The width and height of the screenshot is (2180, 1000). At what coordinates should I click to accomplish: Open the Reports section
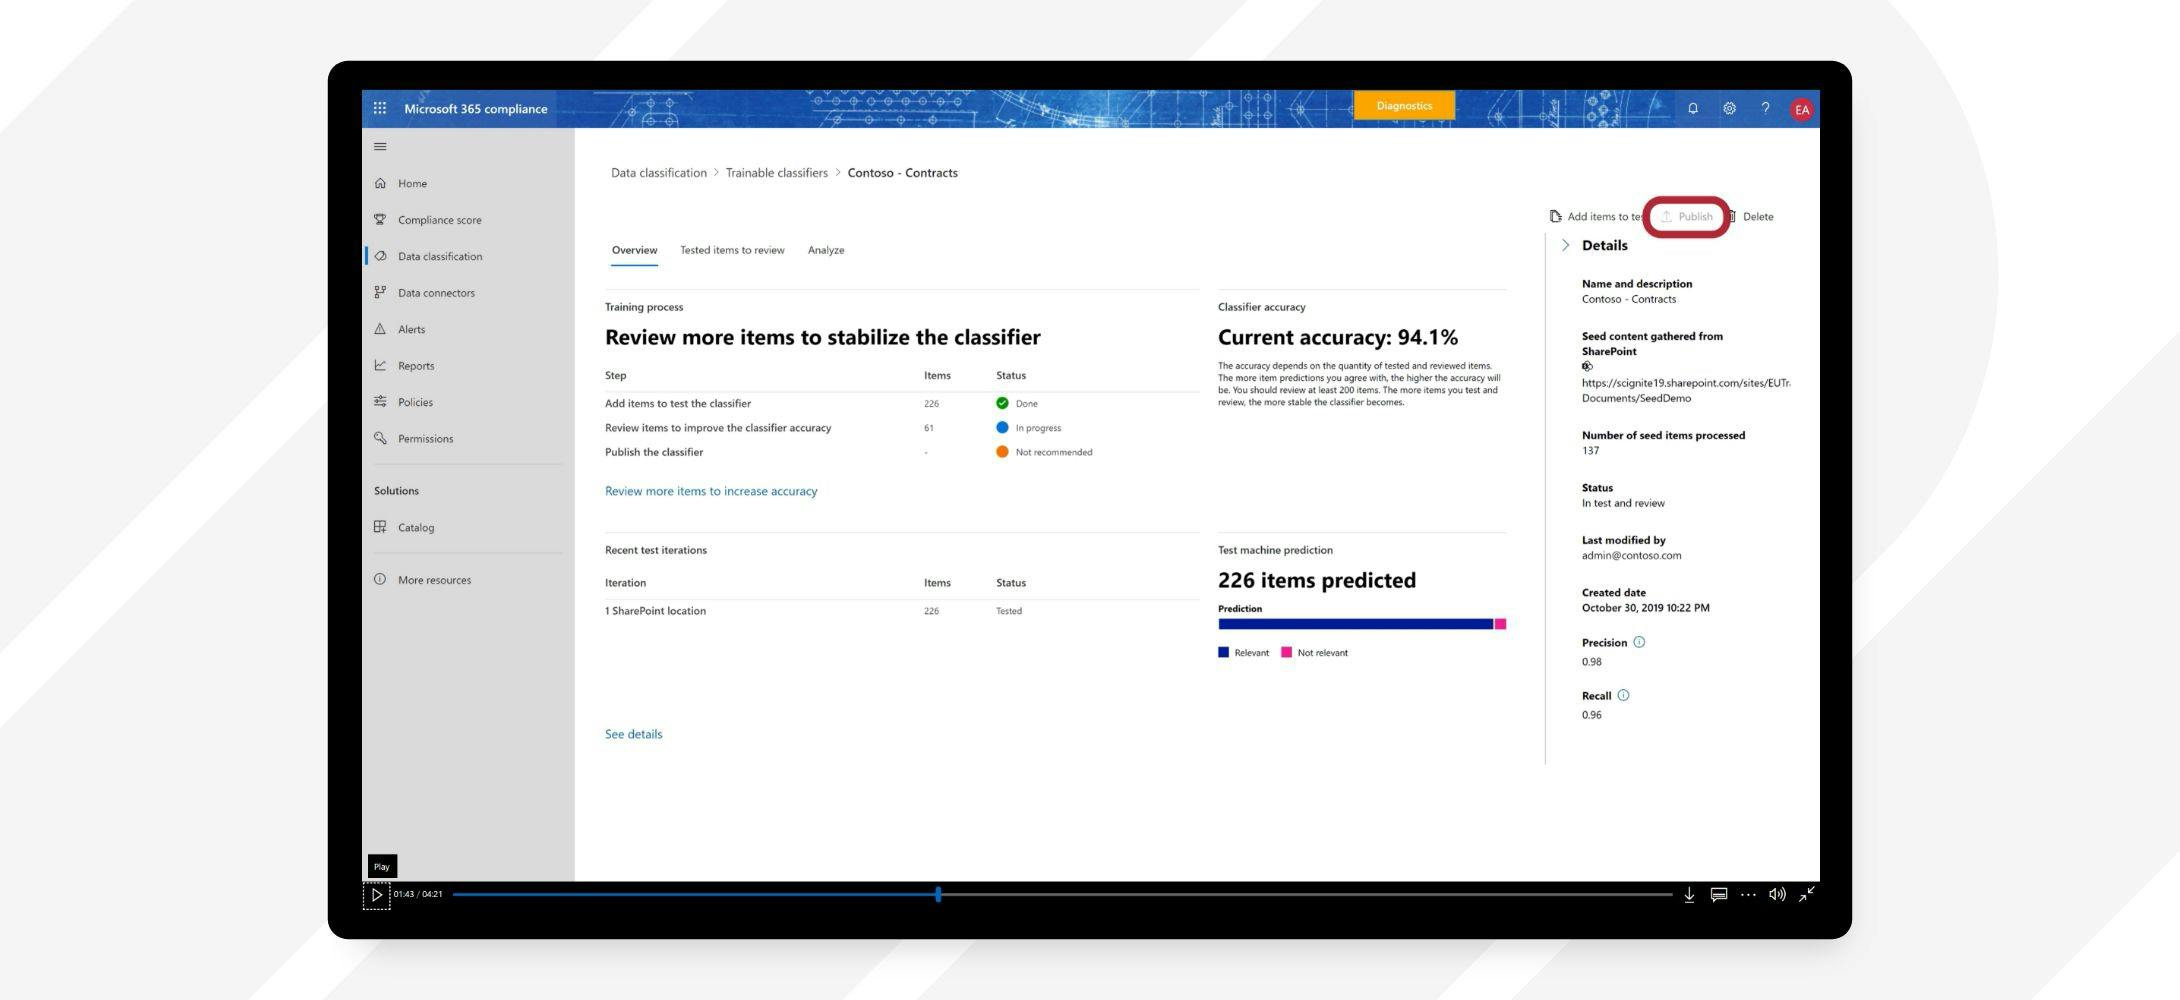pos(415,365)
